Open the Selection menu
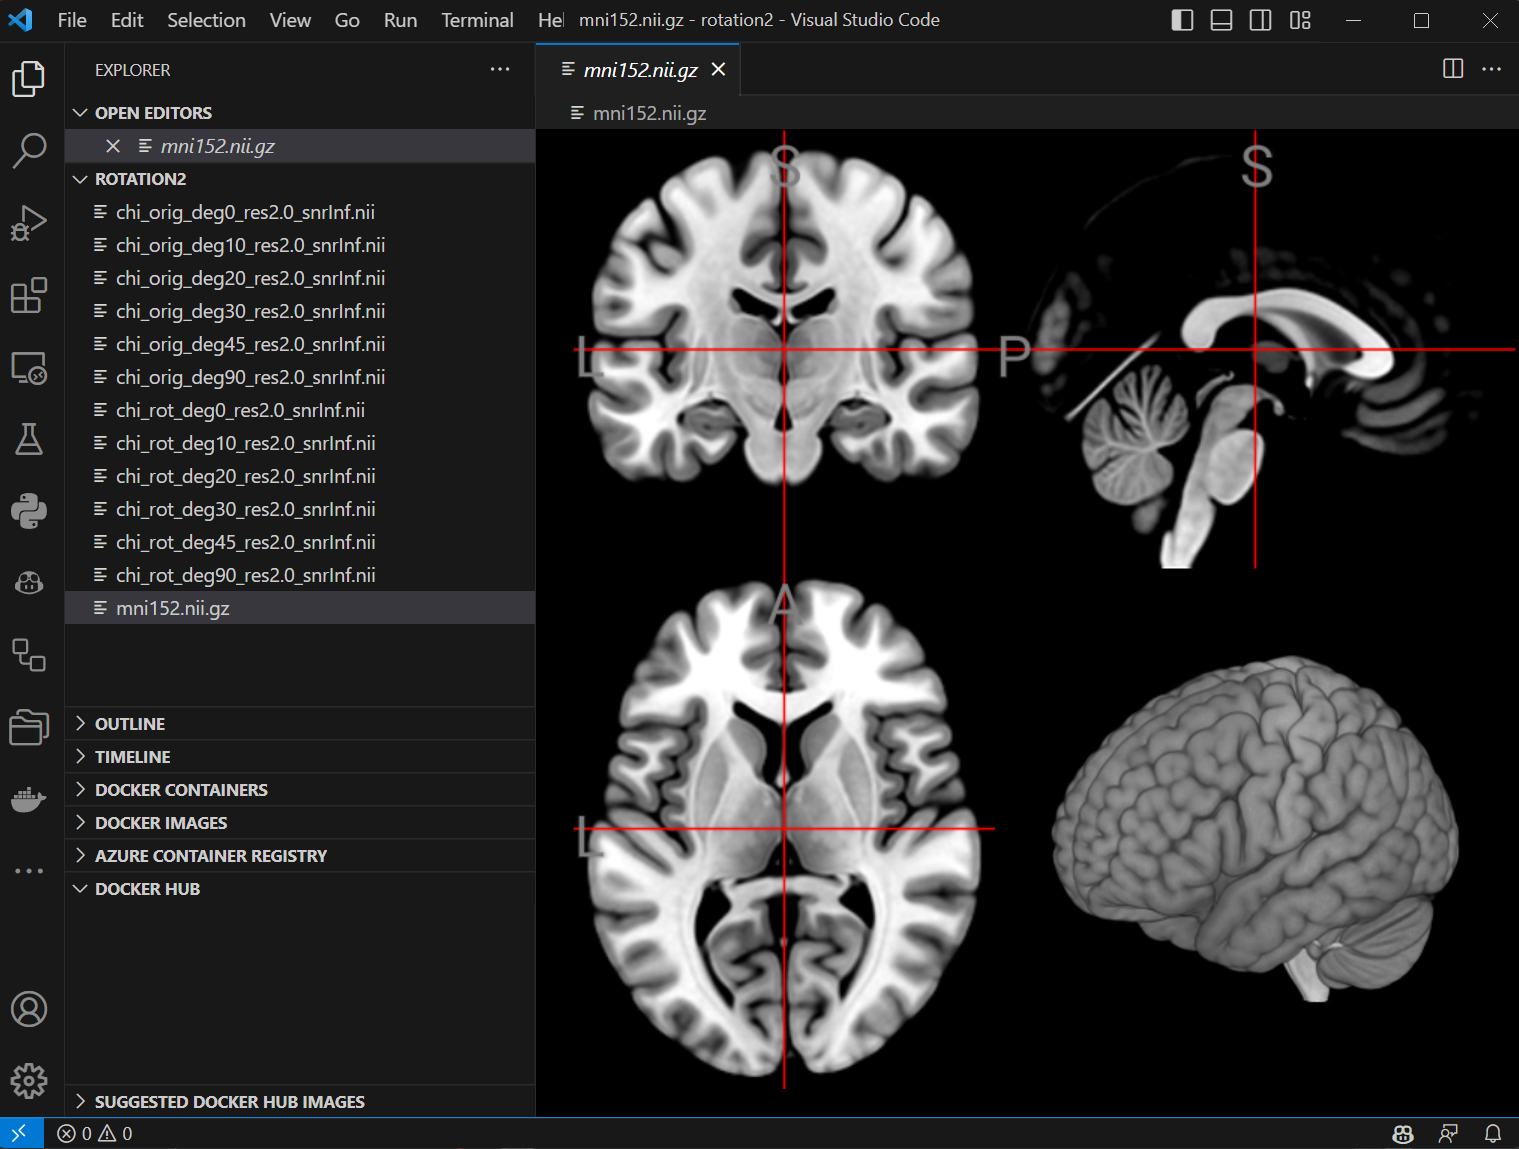 tap(206, 20)
